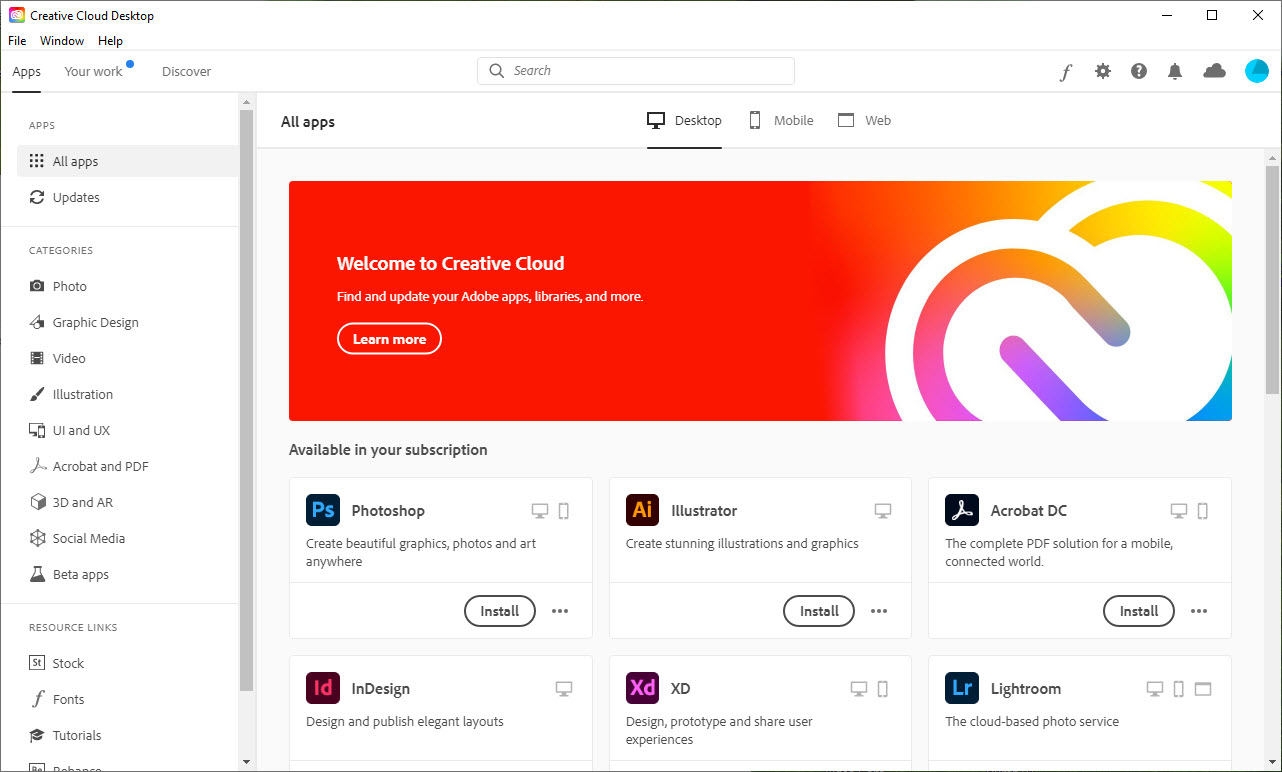Click Lightroom's web platform icon
Image resolution: width=1282 pixels, height=772 pixels.
click(1203, 689)
